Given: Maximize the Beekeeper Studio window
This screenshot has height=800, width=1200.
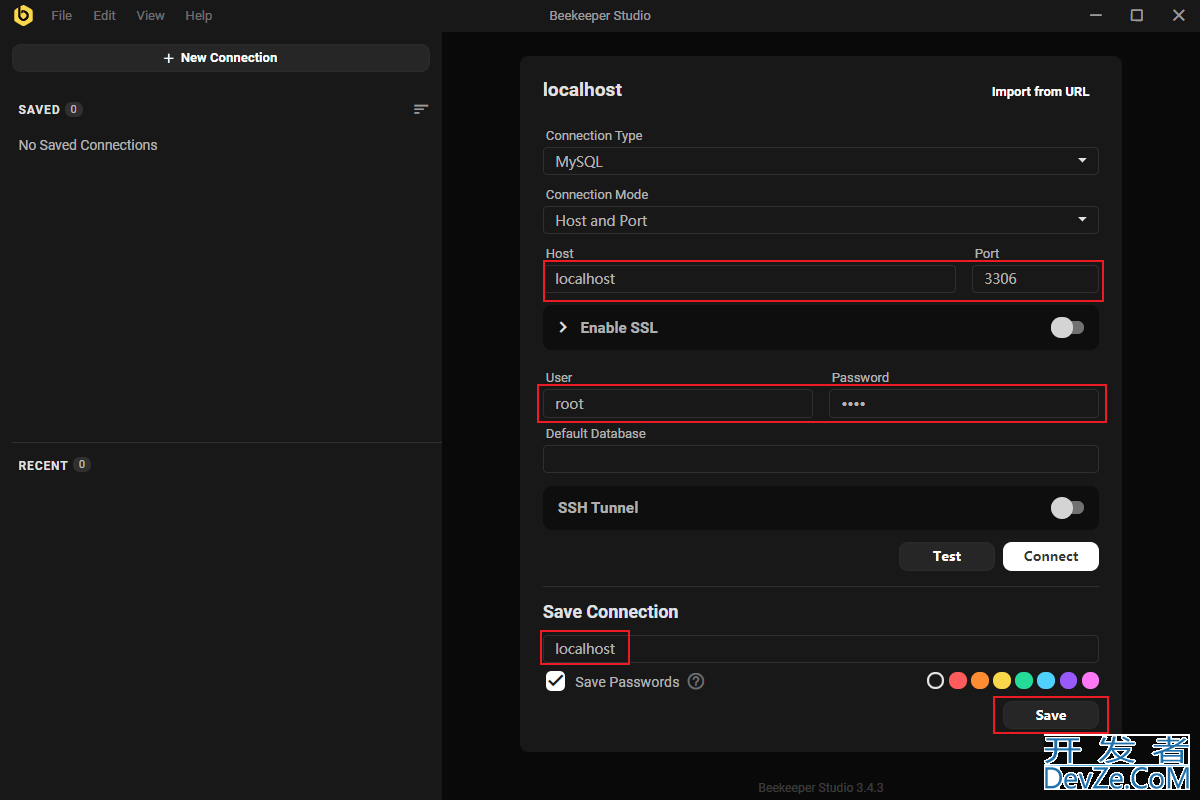Looking at the screenshot, I should pos(1137,15).
